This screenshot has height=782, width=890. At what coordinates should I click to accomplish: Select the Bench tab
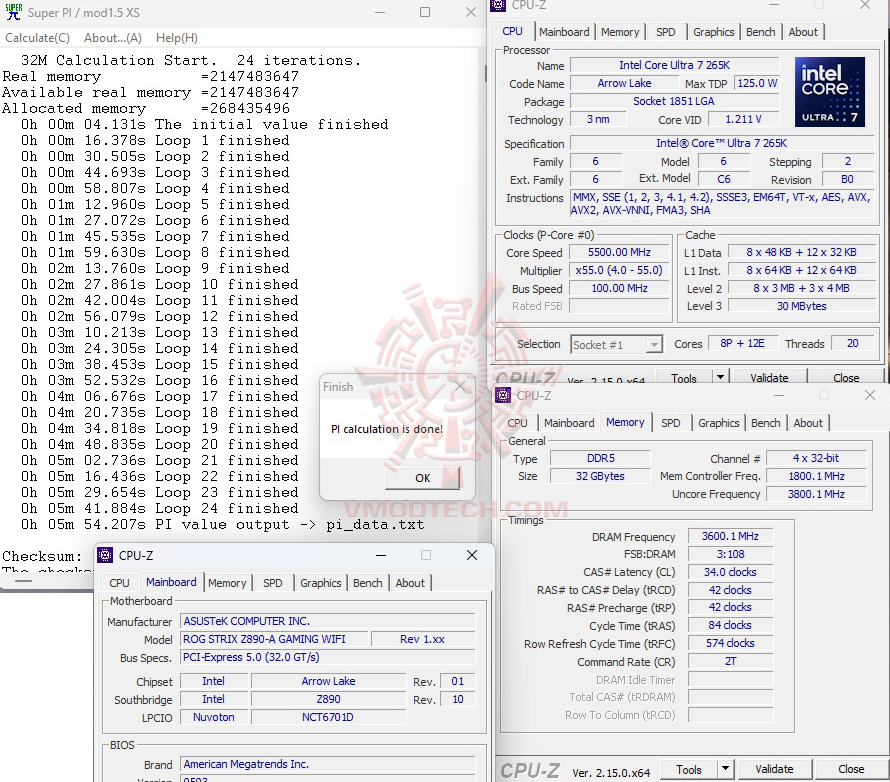[x=760, y=31]
